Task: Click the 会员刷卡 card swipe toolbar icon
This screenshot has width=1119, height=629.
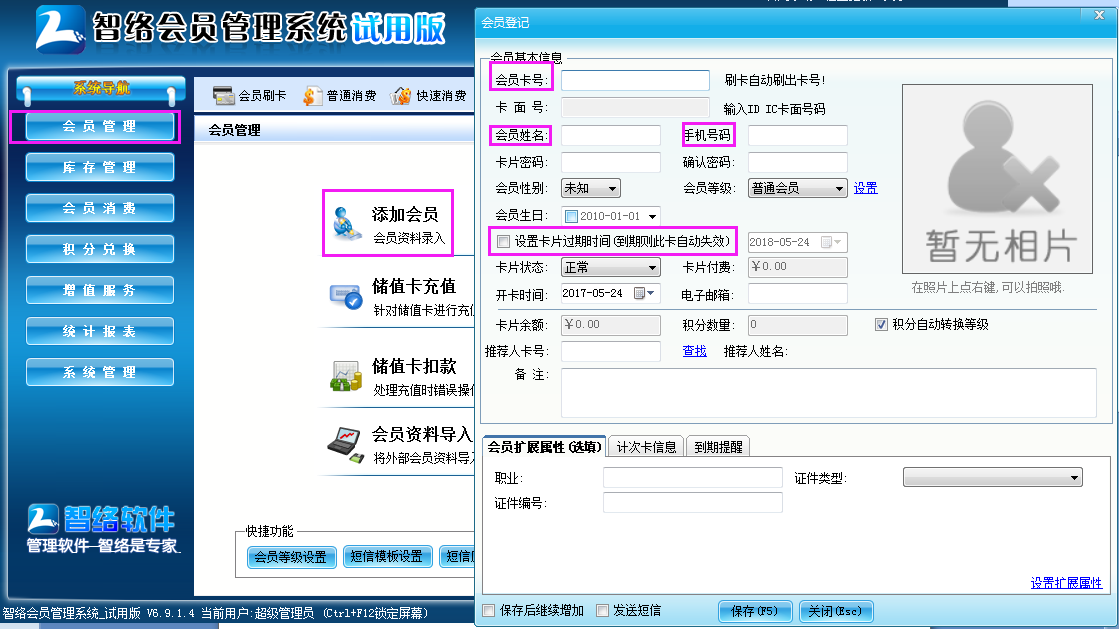Action: [223, 96]
